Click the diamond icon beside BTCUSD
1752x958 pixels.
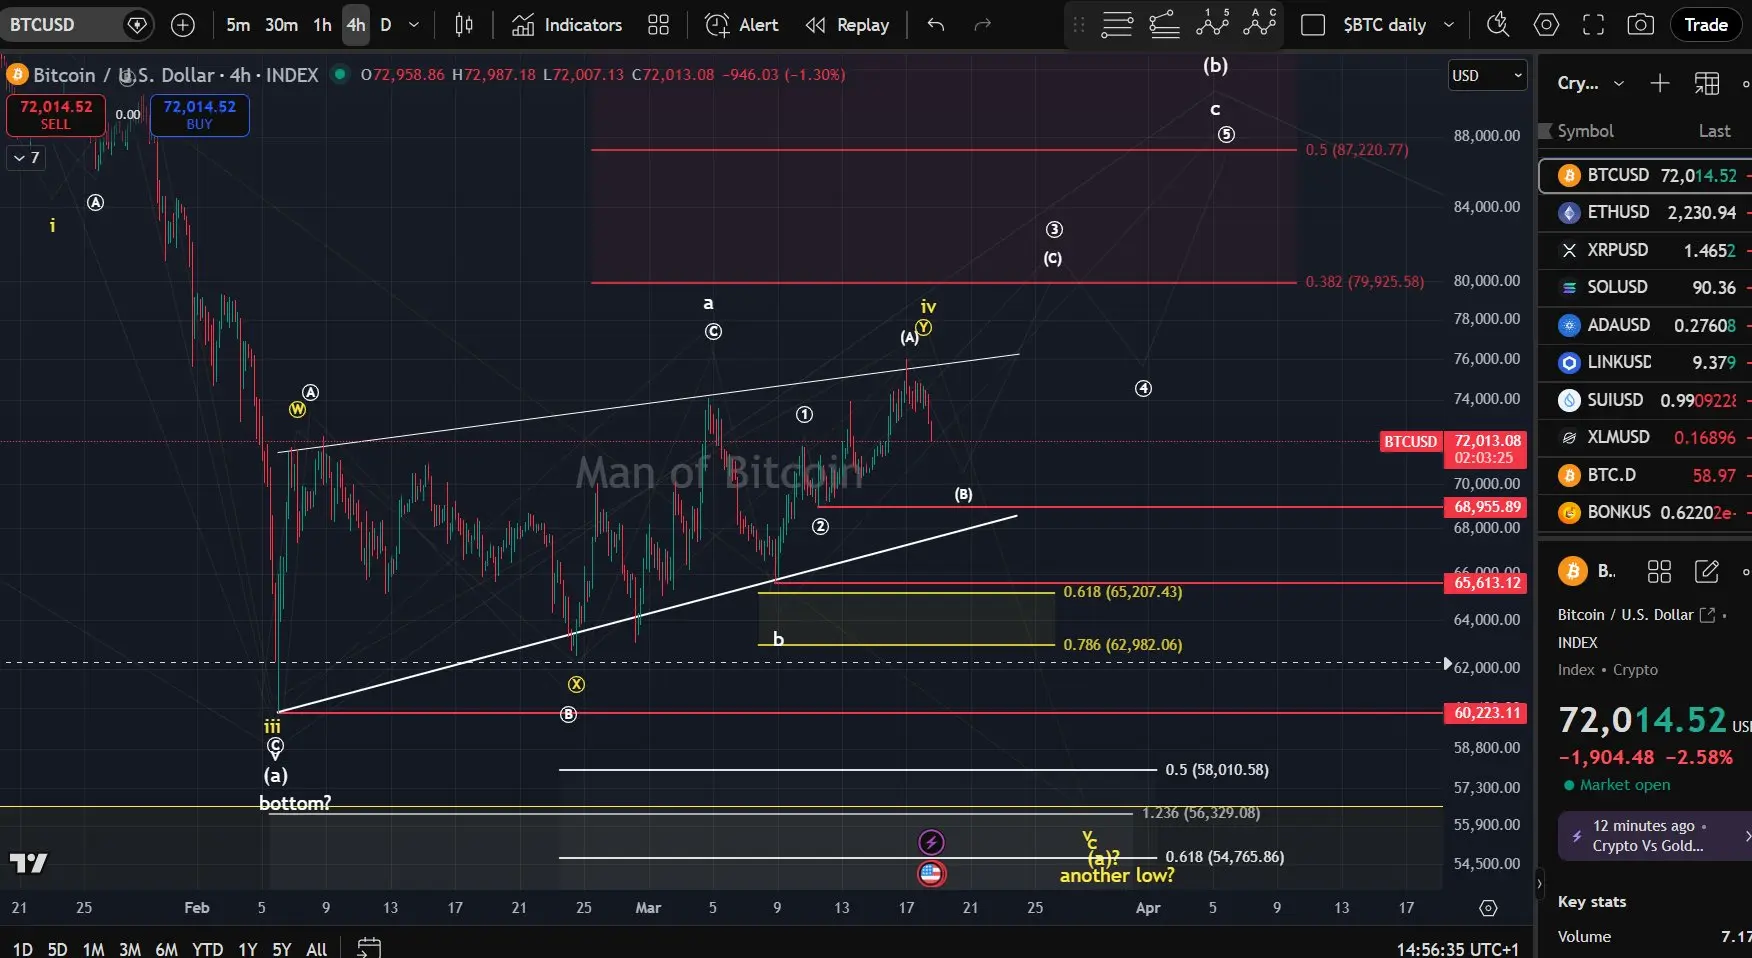137,25
